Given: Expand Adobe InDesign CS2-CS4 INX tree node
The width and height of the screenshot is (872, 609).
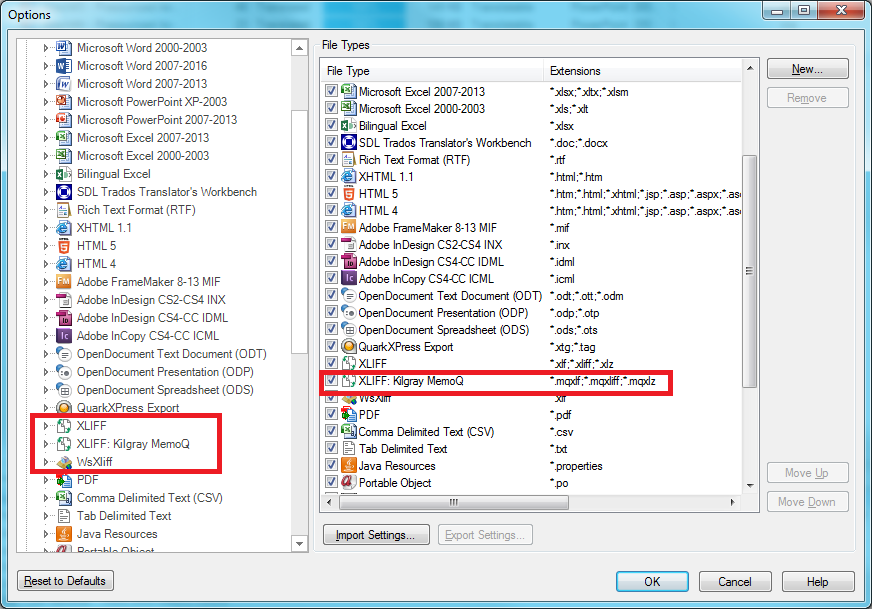Looking at the screenshot, I should click(x=46, y=300).
